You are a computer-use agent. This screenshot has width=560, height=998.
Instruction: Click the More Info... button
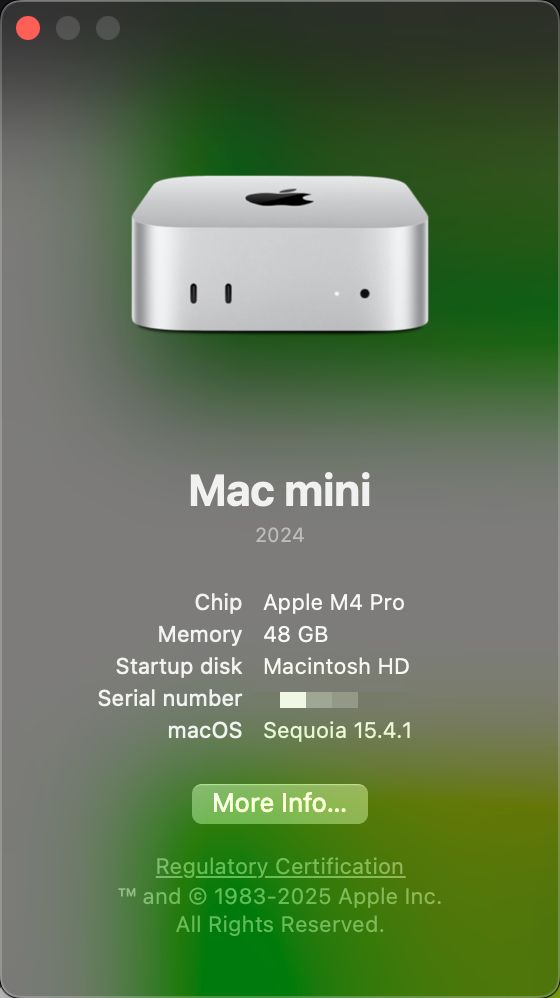tap(280, 803)
